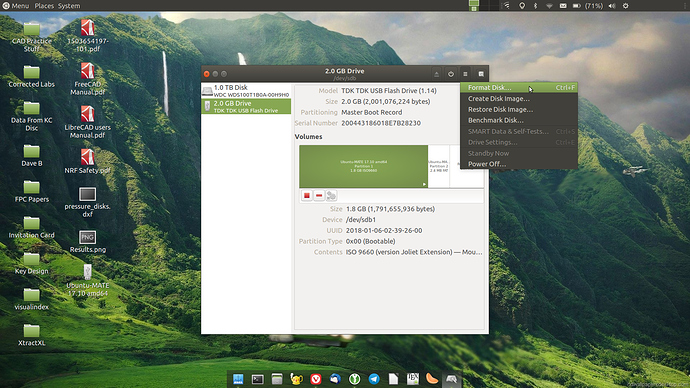Viewport: 690px width, 388px height.
Task: Select the green Ubuntu-MATE Partition 1 block
Action: click(363, 166)
